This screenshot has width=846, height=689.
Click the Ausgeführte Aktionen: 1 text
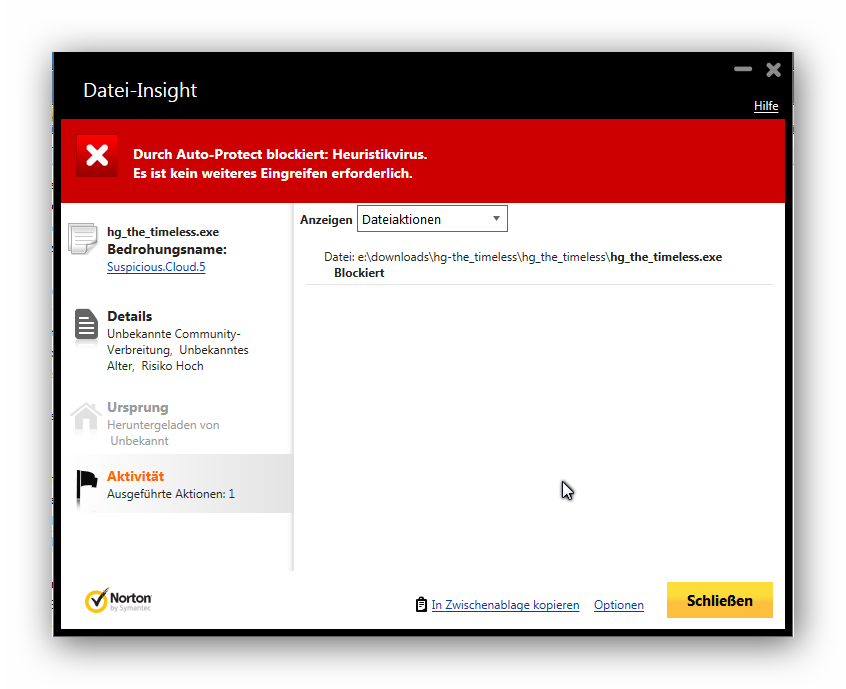(170, 494)
